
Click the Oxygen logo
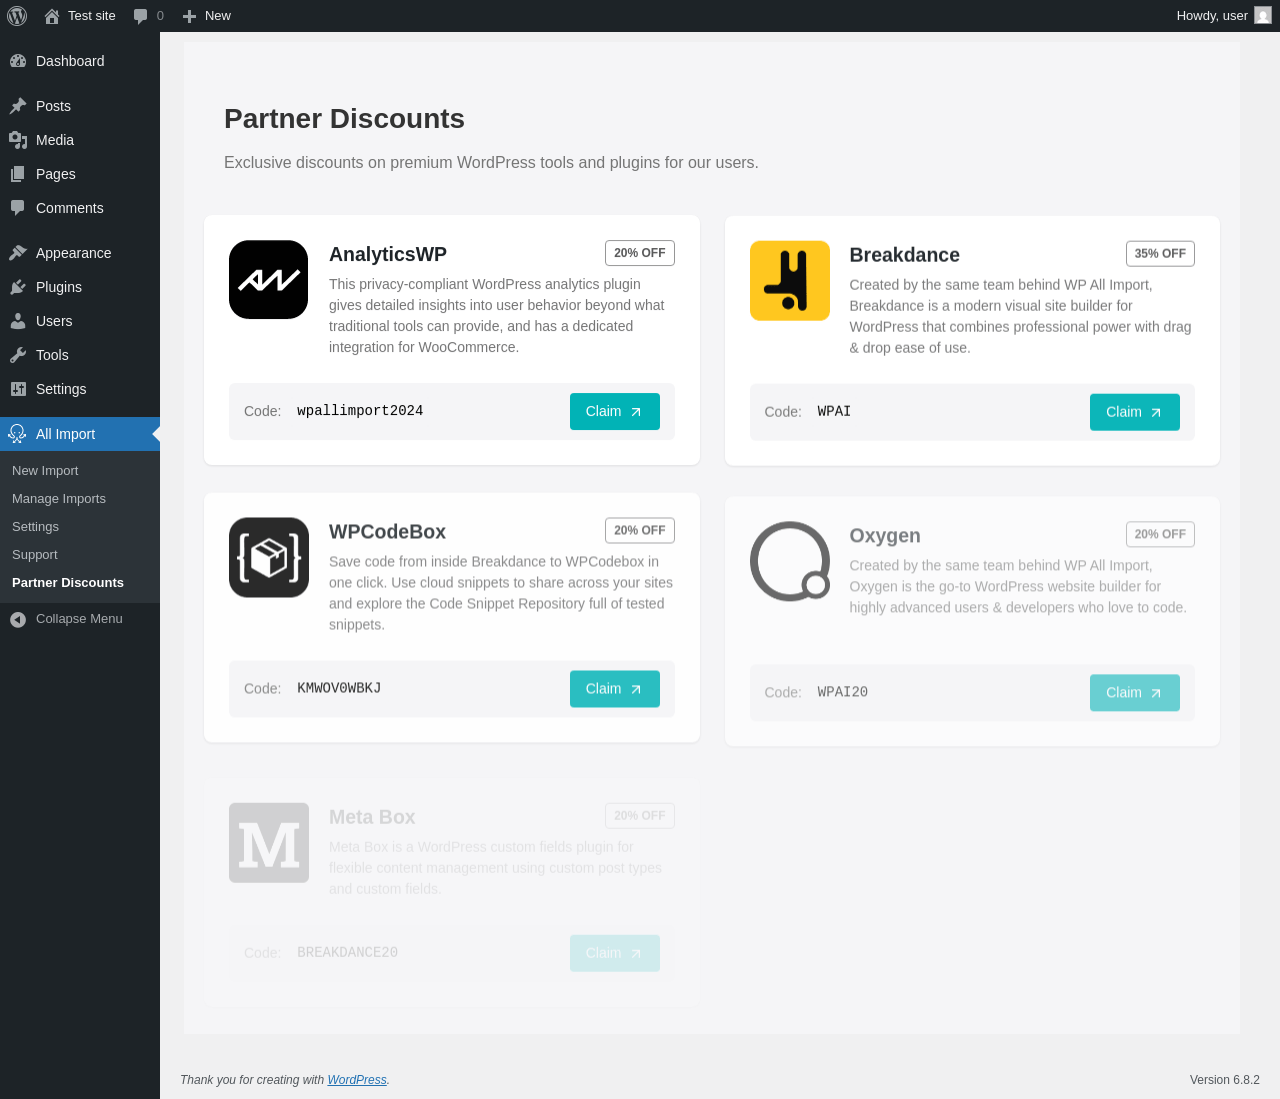[790, 561]
